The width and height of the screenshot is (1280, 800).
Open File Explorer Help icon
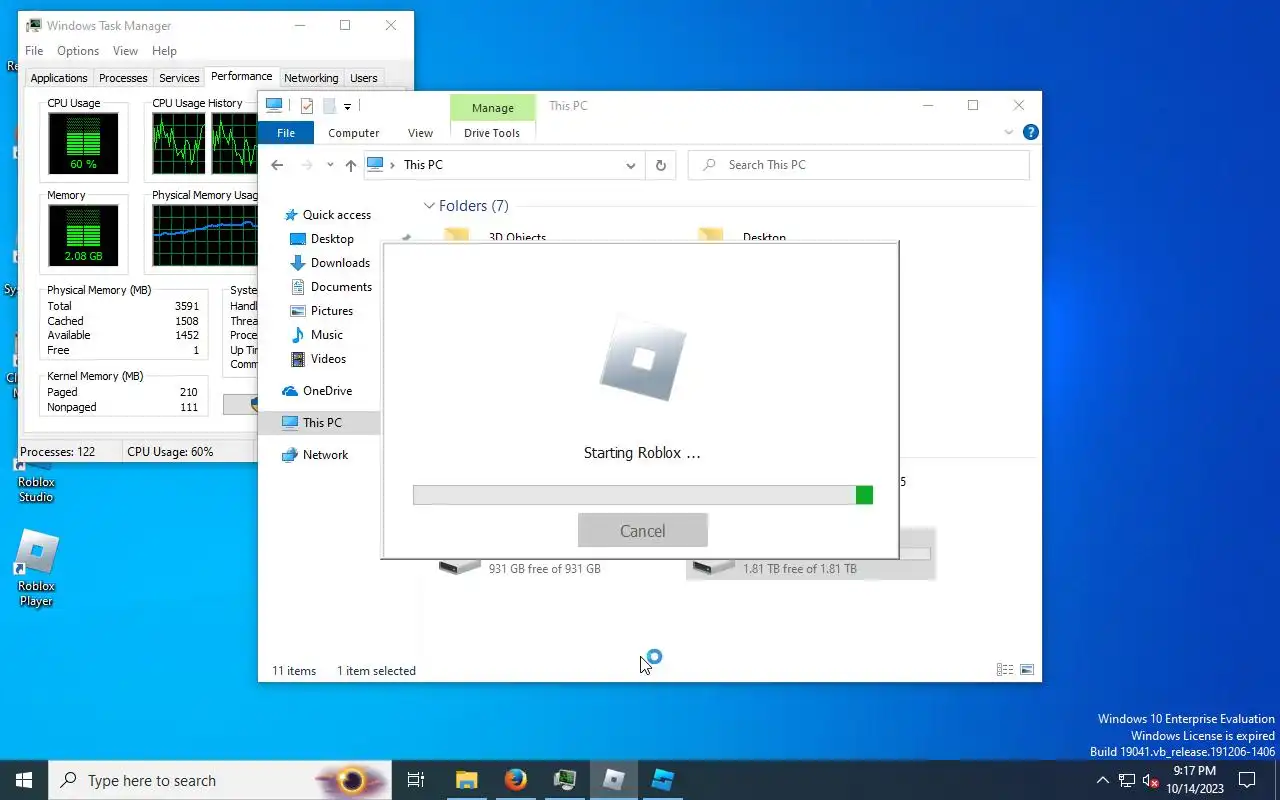1030,132
